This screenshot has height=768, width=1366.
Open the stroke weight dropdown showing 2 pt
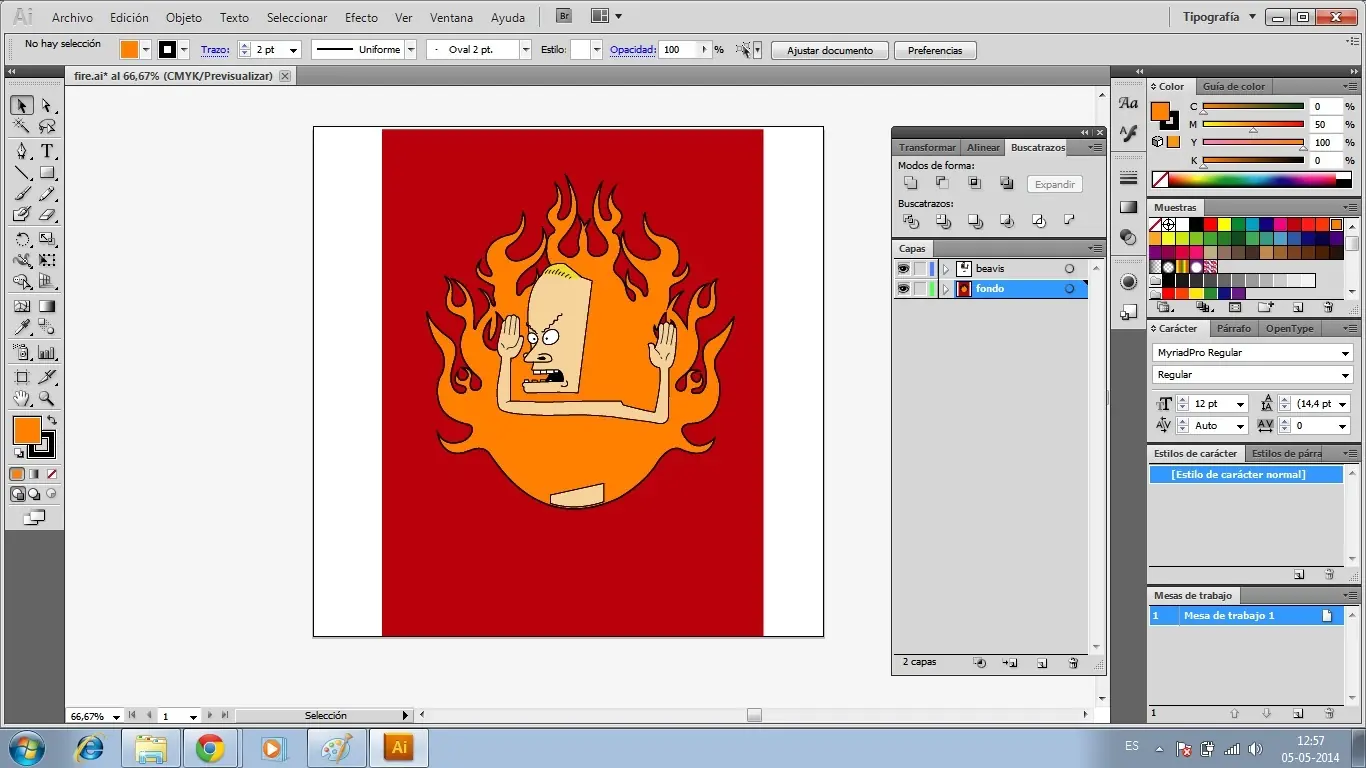[293, 50]
